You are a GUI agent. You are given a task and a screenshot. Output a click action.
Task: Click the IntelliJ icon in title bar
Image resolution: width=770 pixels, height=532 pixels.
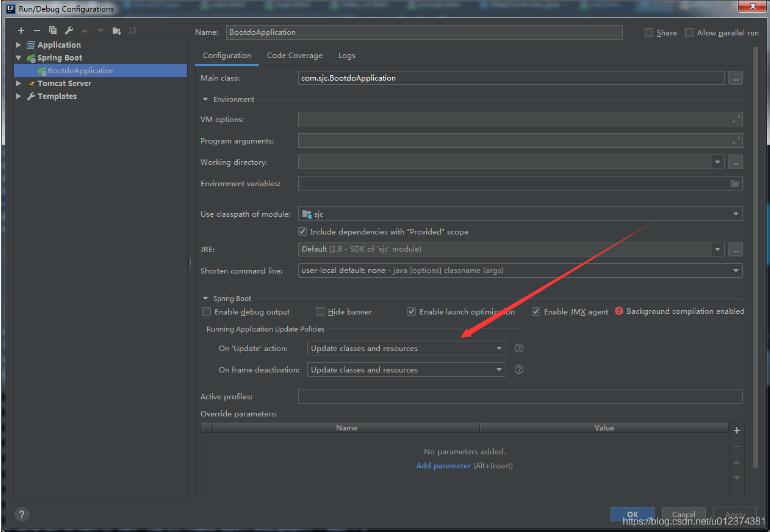[x=11, y=8]
